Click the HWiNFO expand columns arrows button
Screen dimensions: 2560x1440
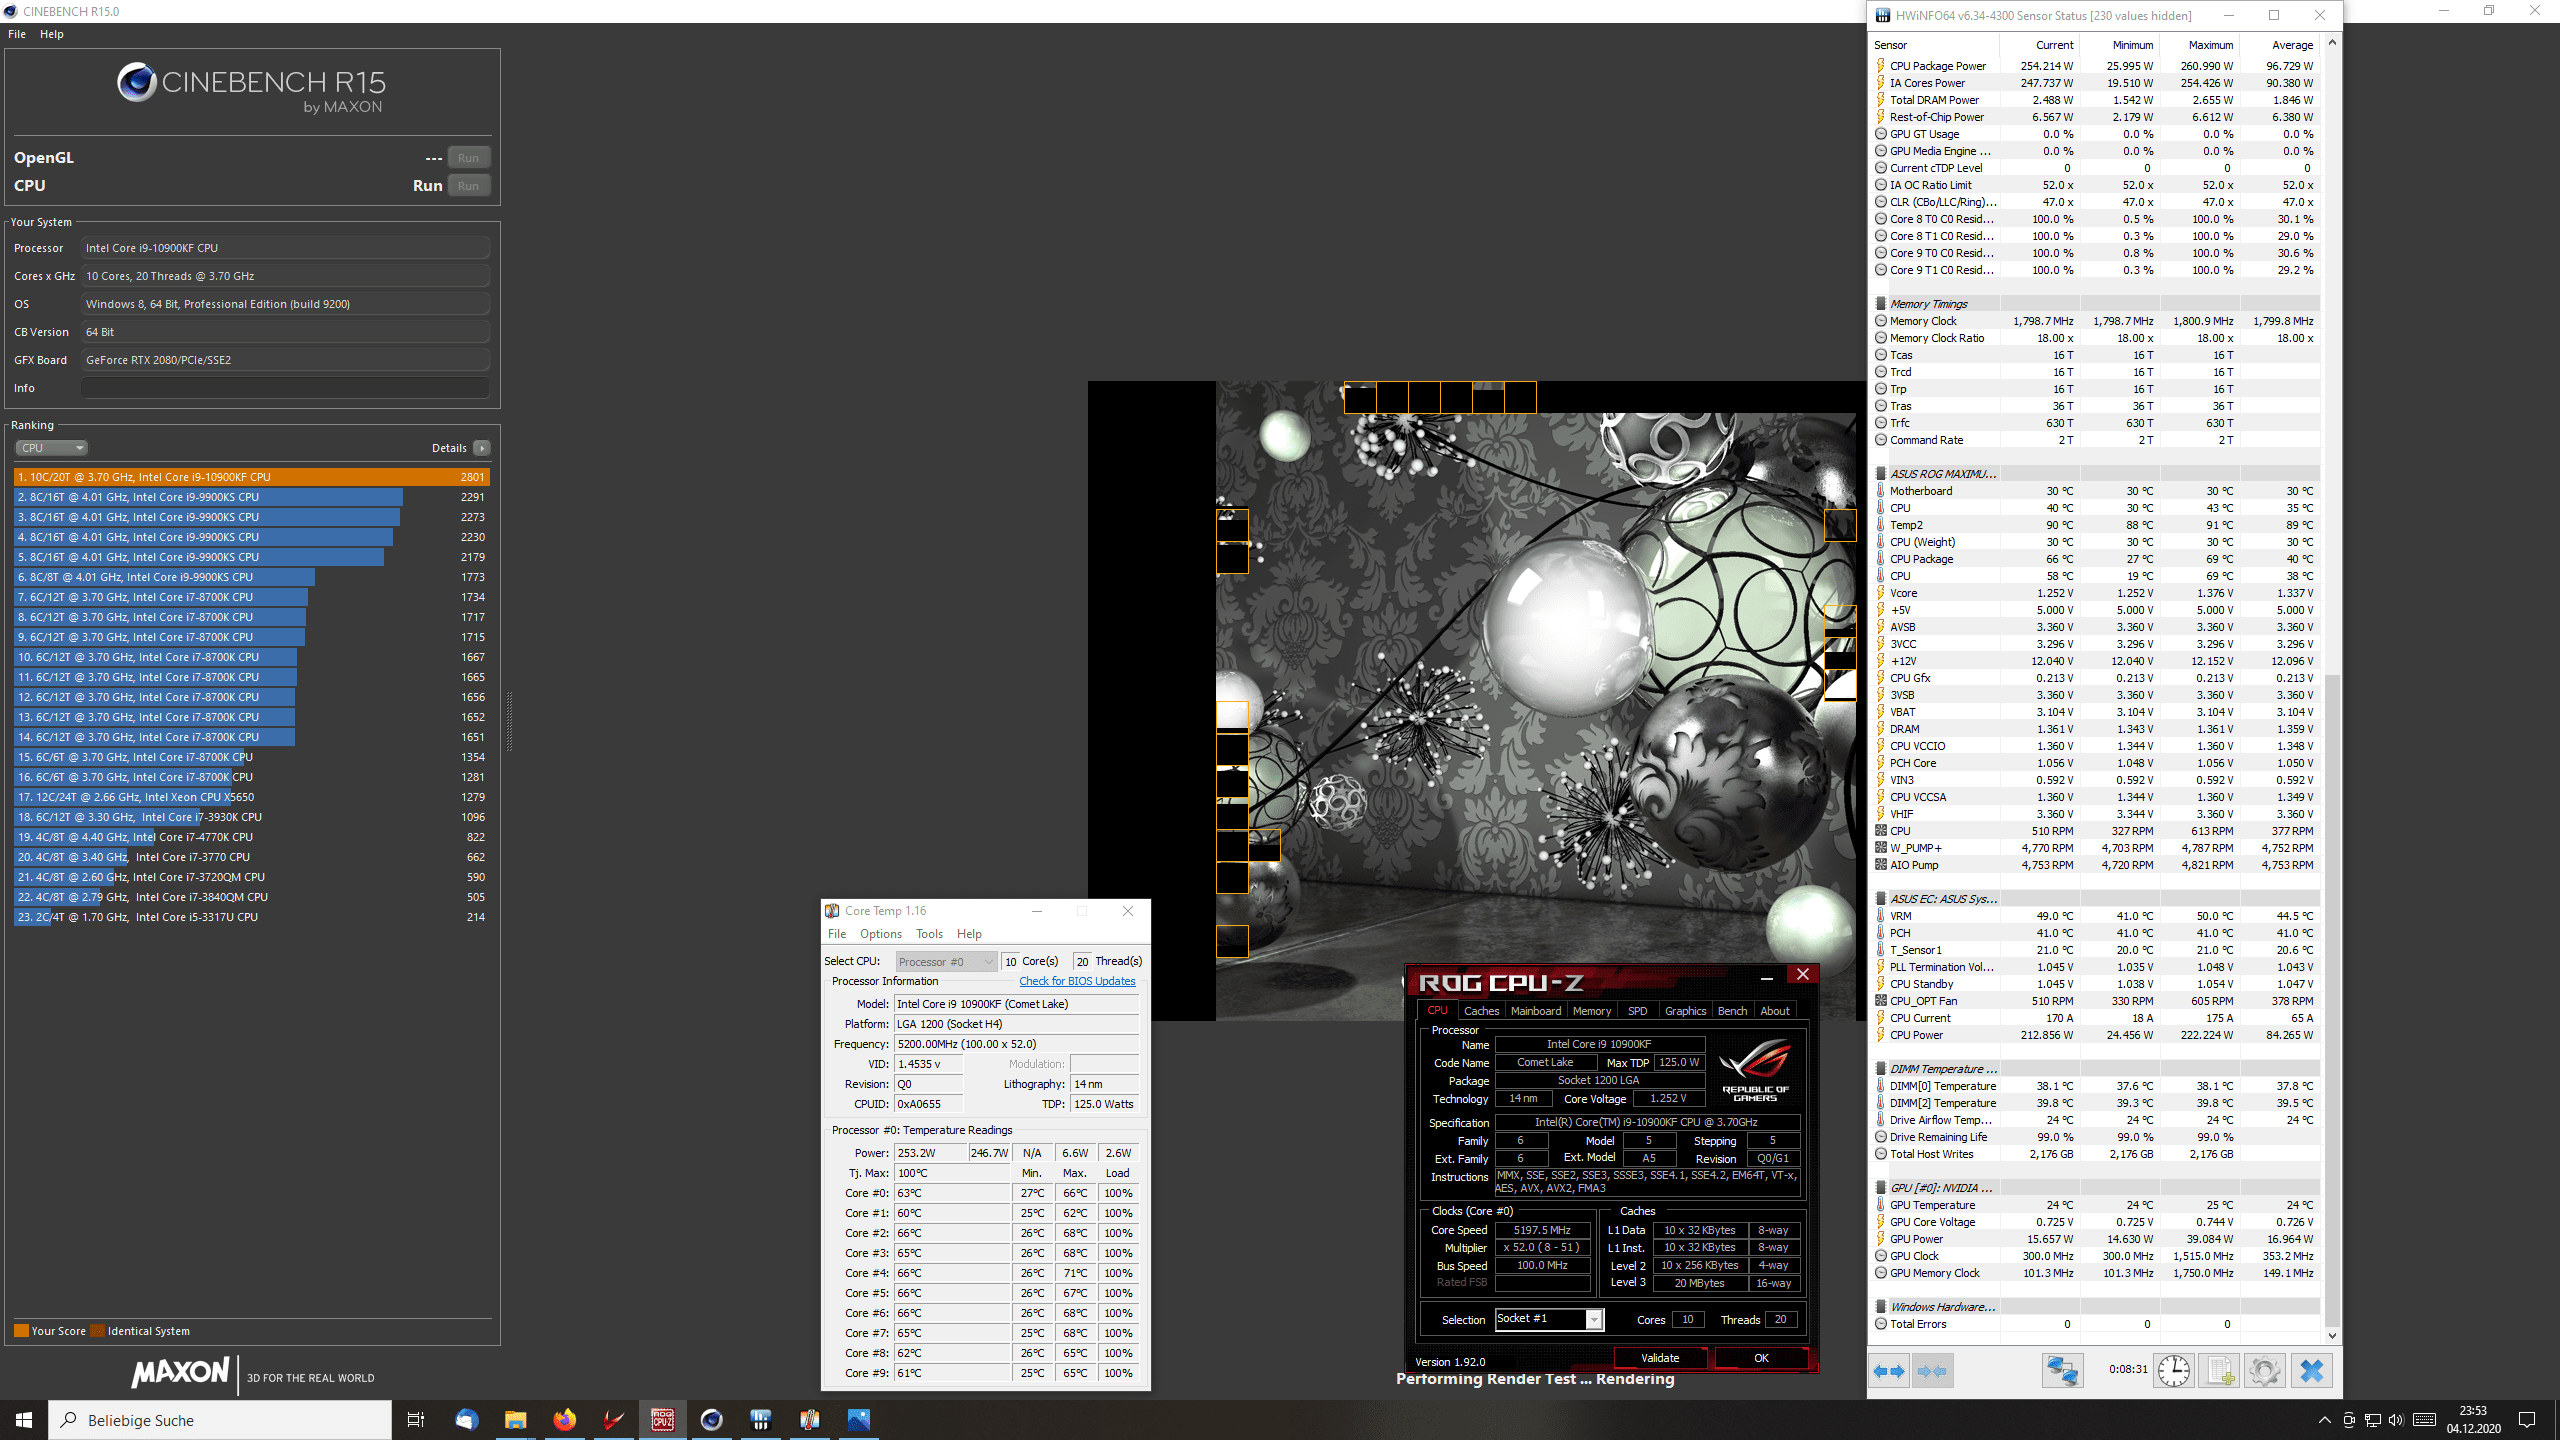[x=1889, y=1371]
